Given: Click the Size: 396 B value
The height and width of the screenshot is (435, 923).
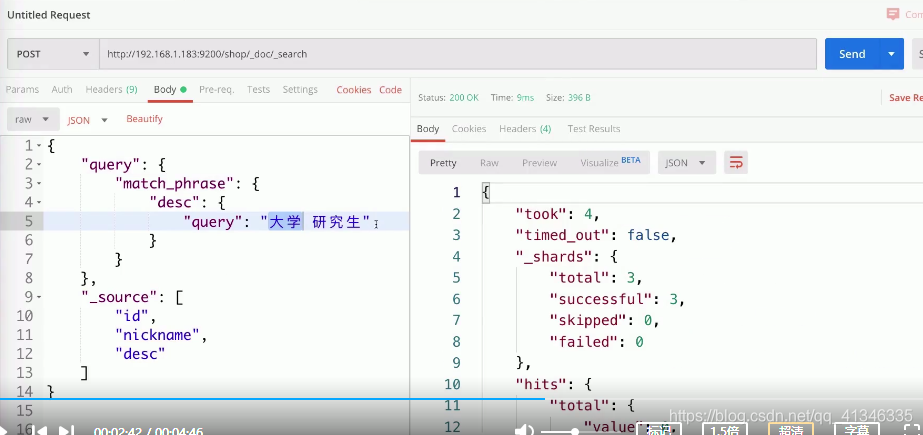Looking at the screenshot, I should click(x=568, y=98).
